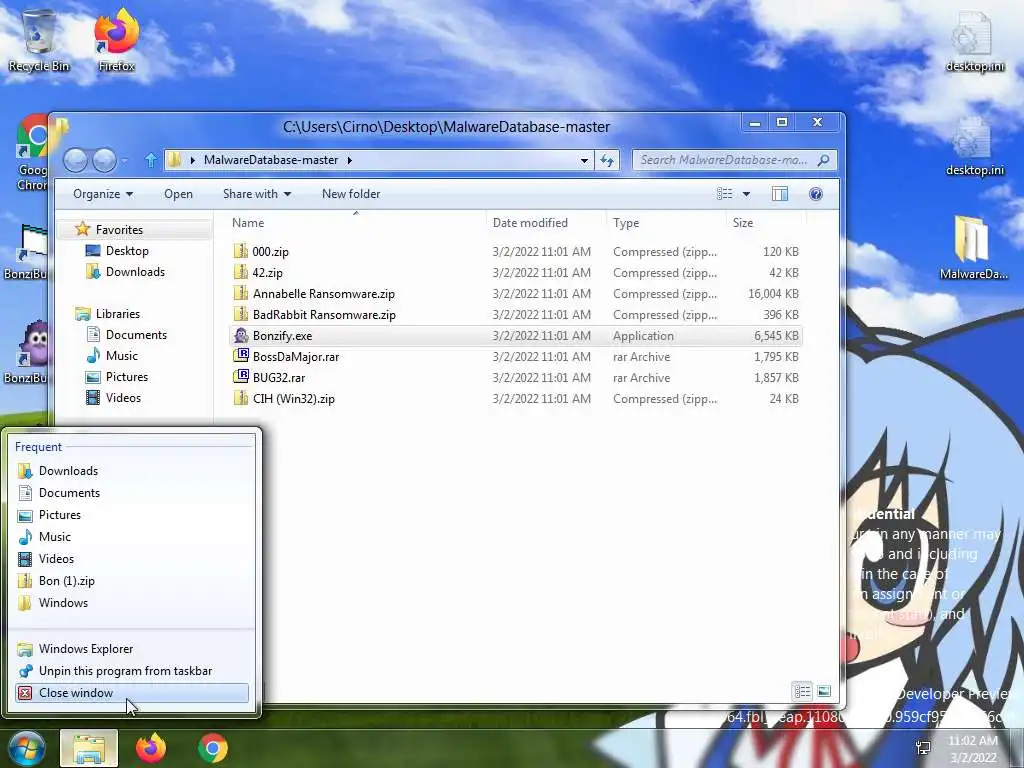Select the Bonzify.exe file icon
Screen dimensions: 1024x768
(241, 336)
